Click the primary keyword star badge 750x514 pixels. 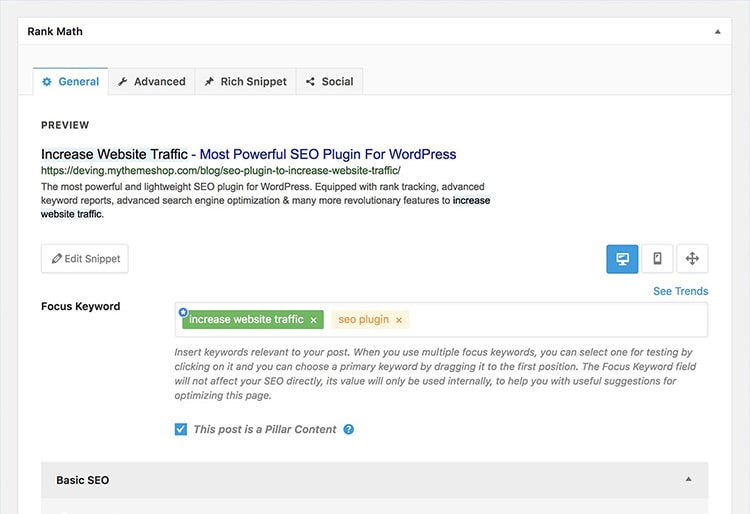click(x=183, y=312)
